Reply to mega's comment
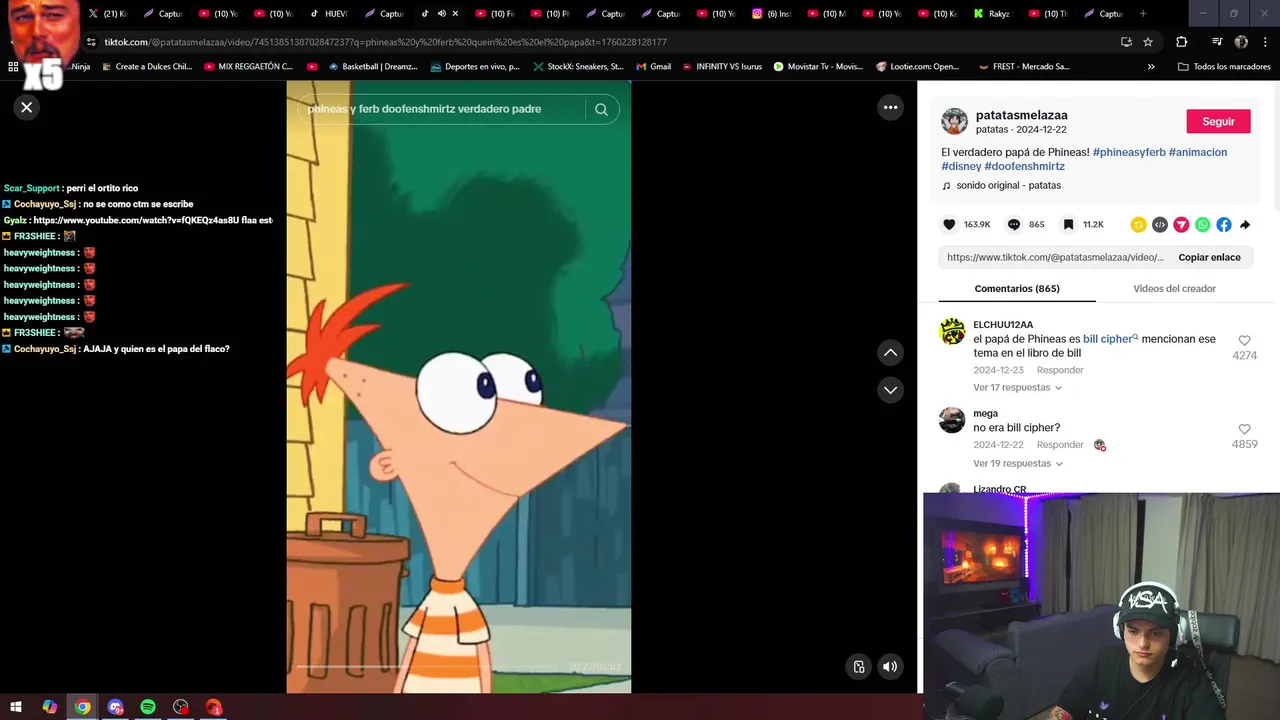Viewport: 1280px width, 720px height. (x=1060, y=444)
